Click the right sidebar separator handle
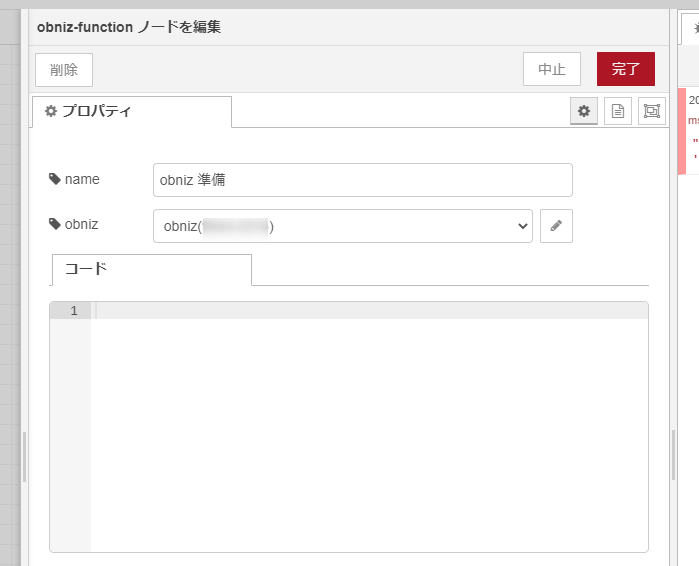699x566 pixels. [673, 455]
